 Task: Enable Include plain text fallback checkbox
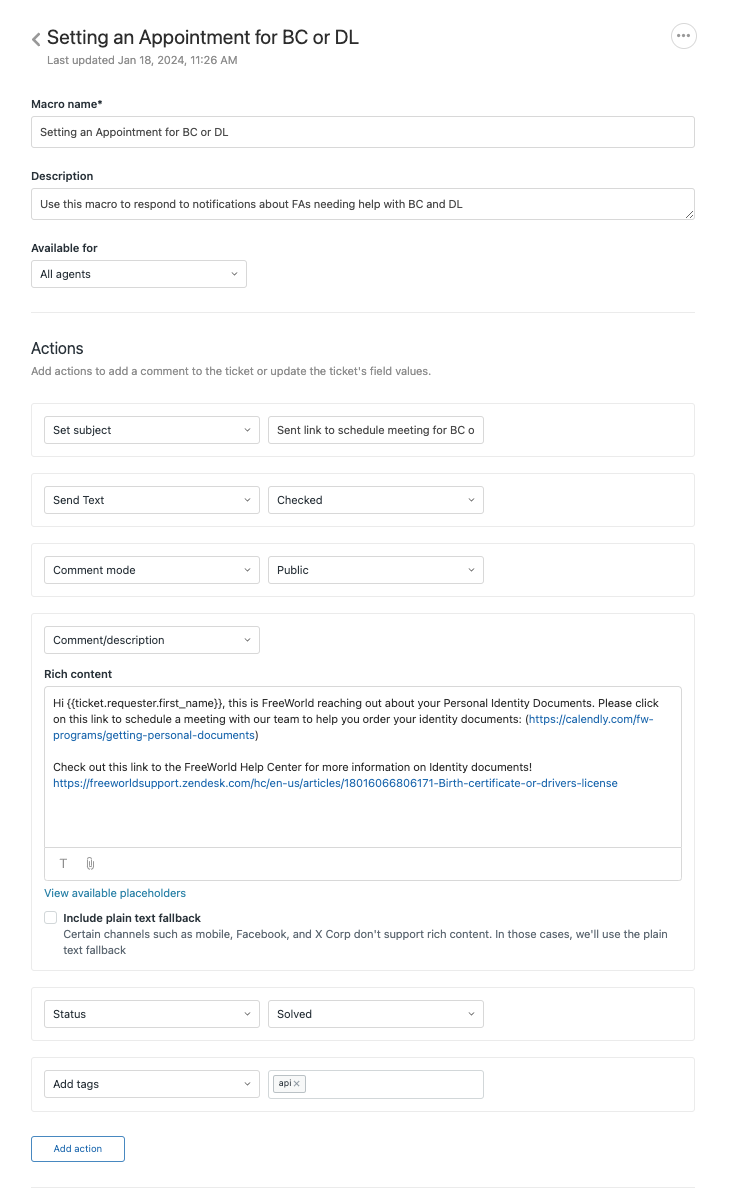click(x=51, y=918)
